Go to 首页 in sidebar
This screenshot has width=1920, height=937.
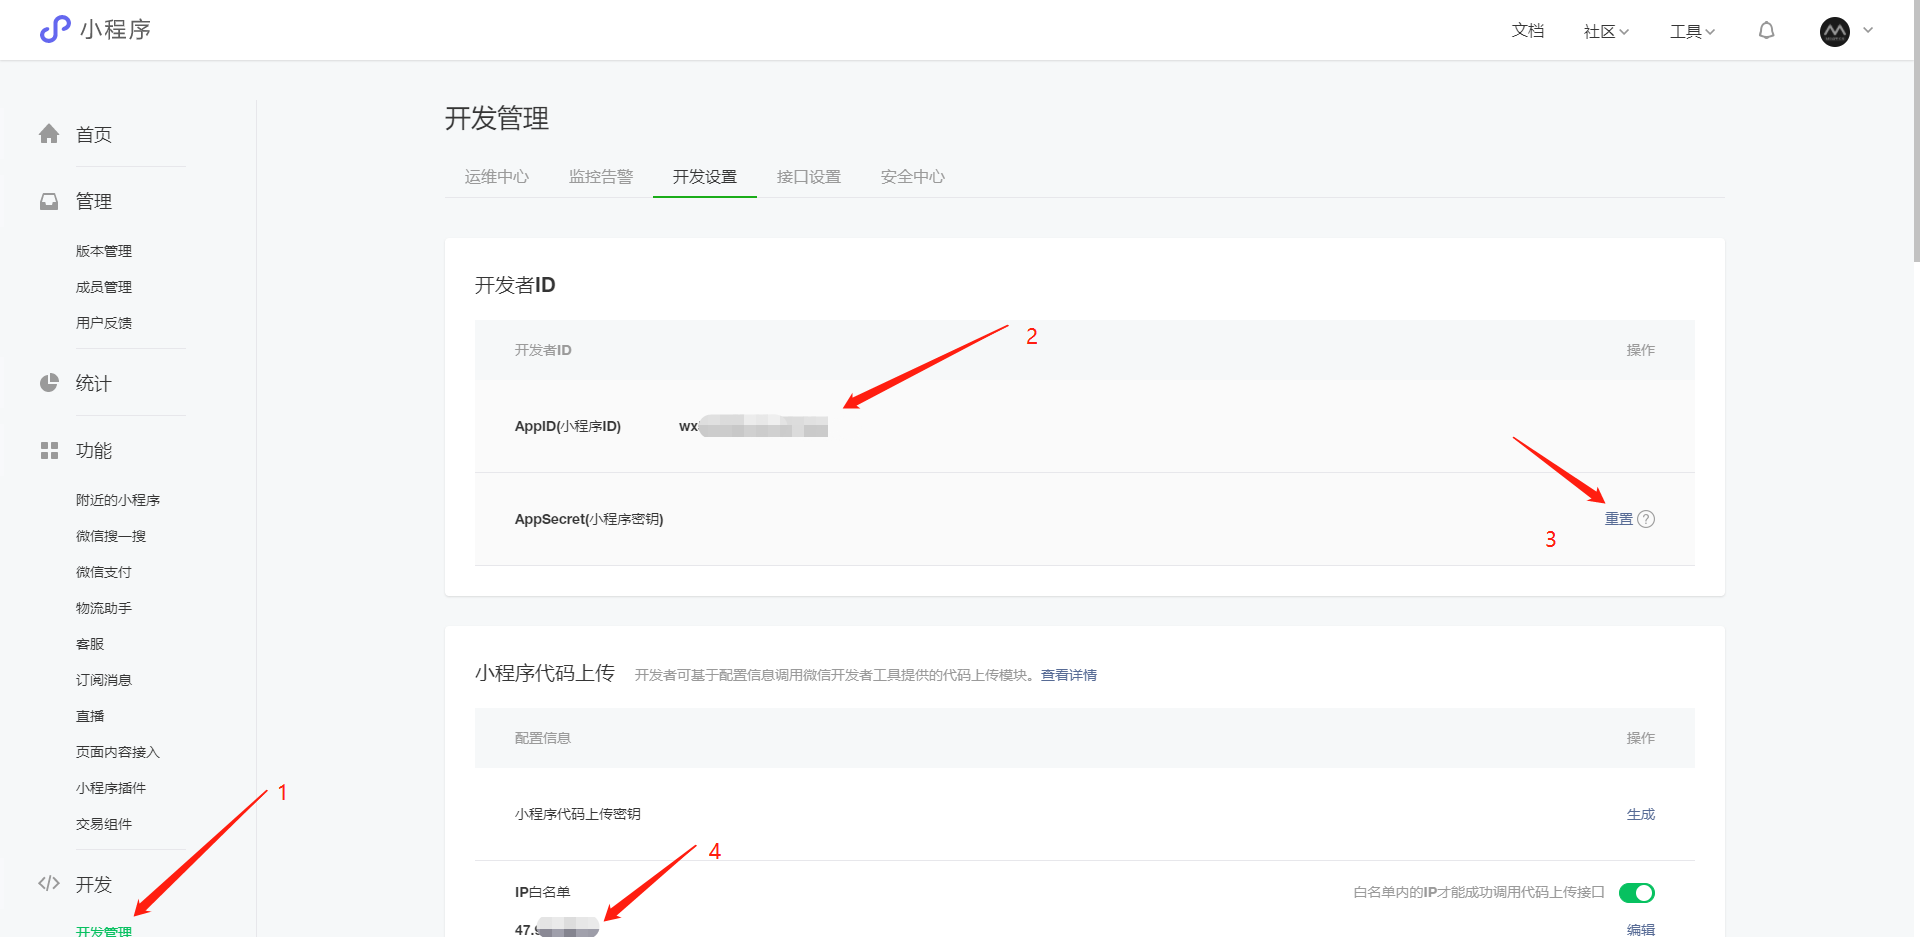coord(94,135)
